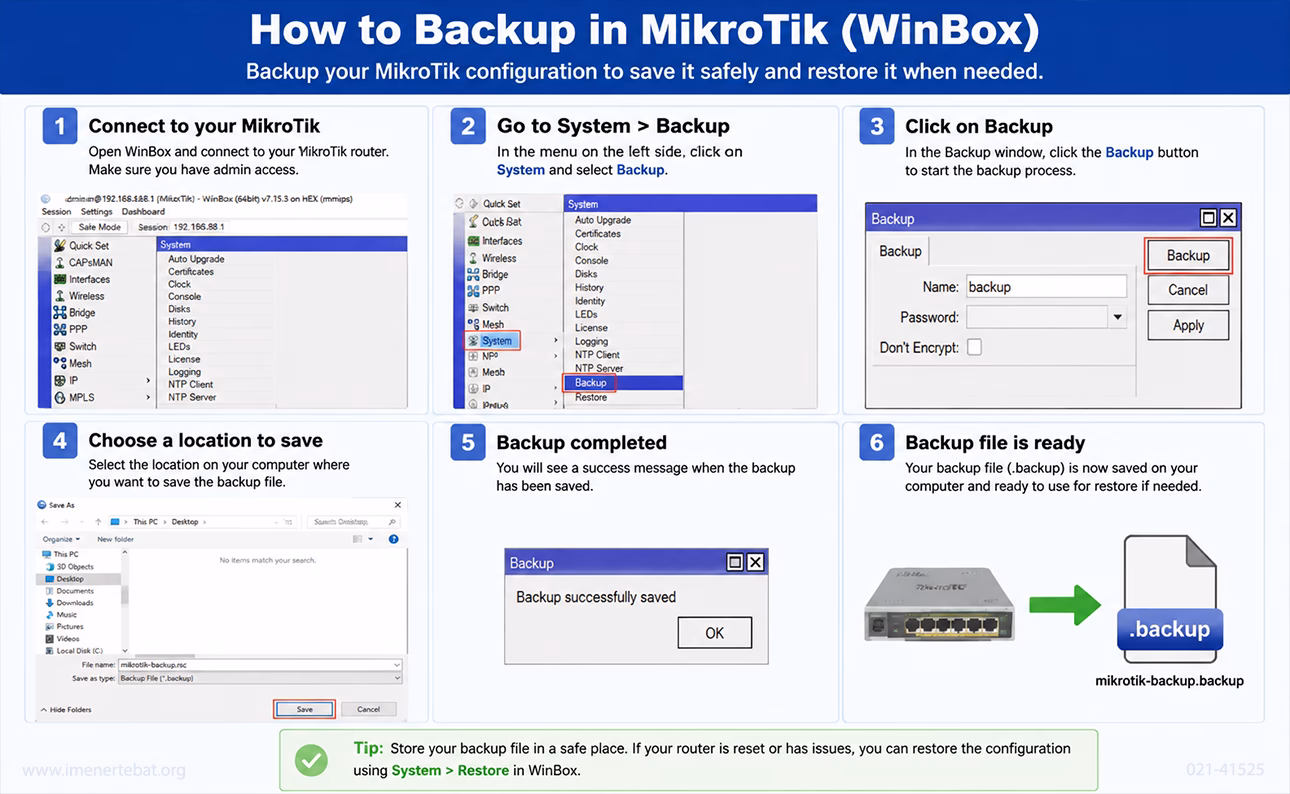The image size is (1290, 794).
Task: Open the File name dropdown arrow
Action: [397, 664]
